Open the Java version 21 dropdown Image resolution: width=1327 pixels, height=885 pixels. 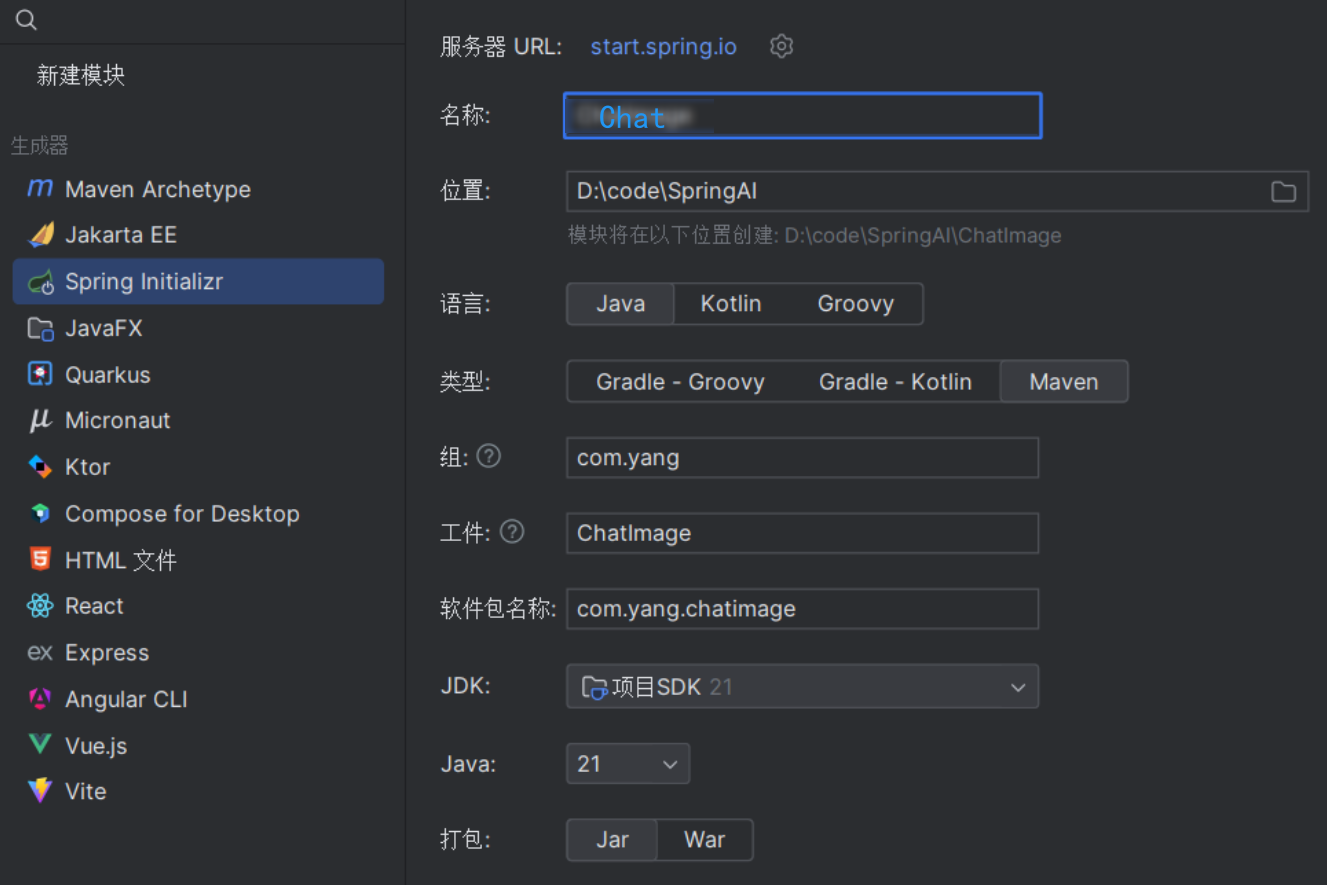(628, 764)
